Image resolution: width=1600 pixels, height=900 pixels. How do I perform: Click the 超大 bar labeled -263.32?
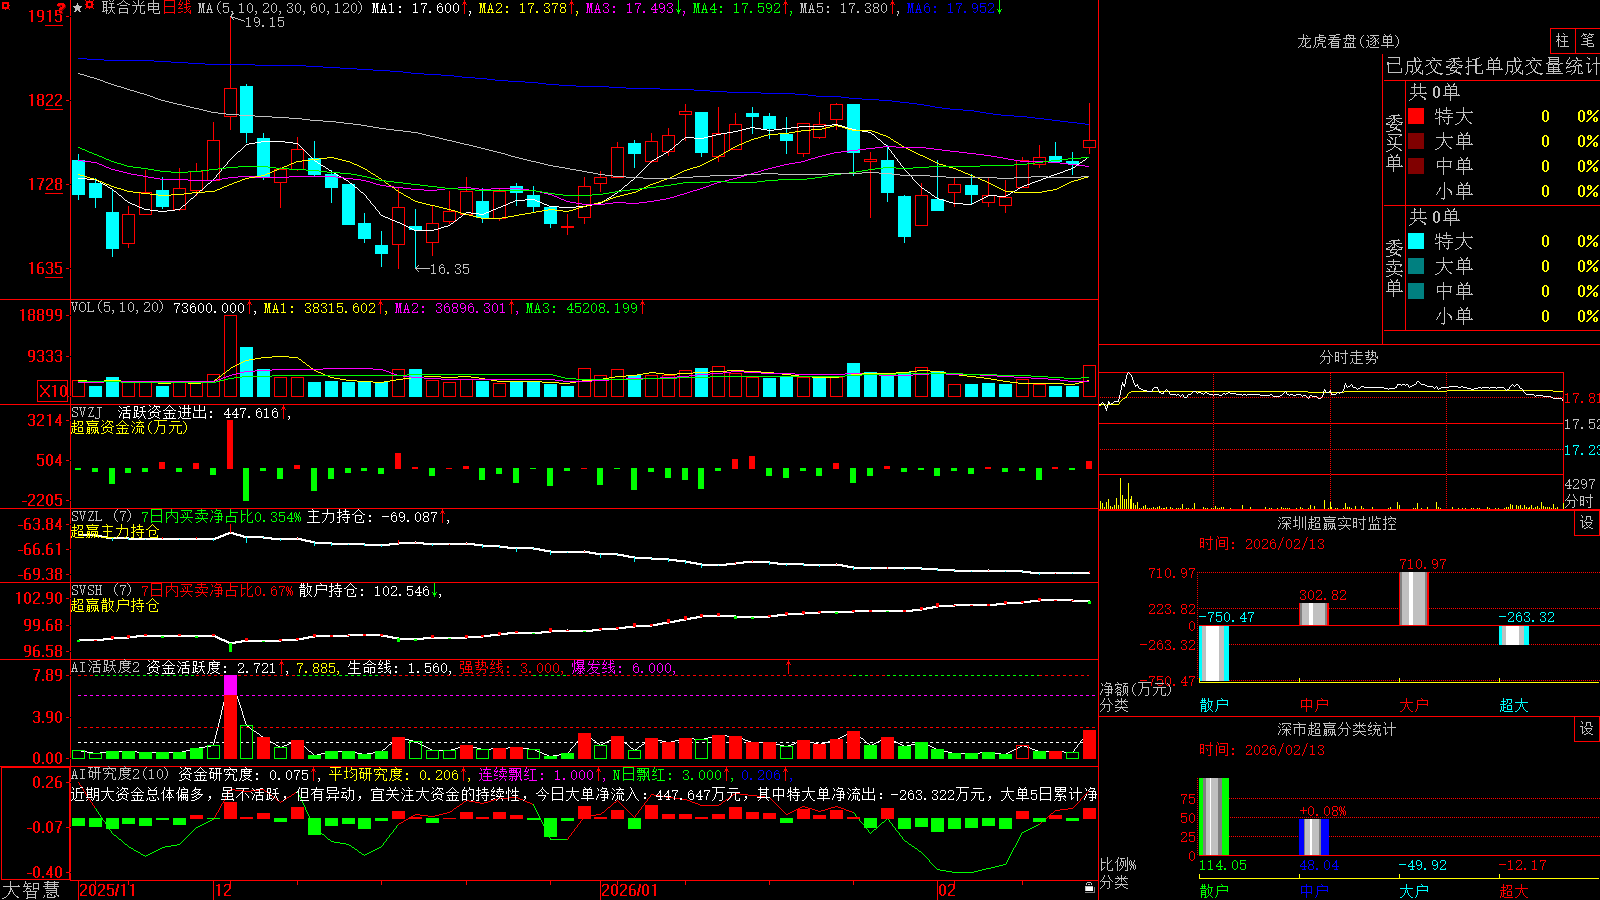pos(1514,635)
